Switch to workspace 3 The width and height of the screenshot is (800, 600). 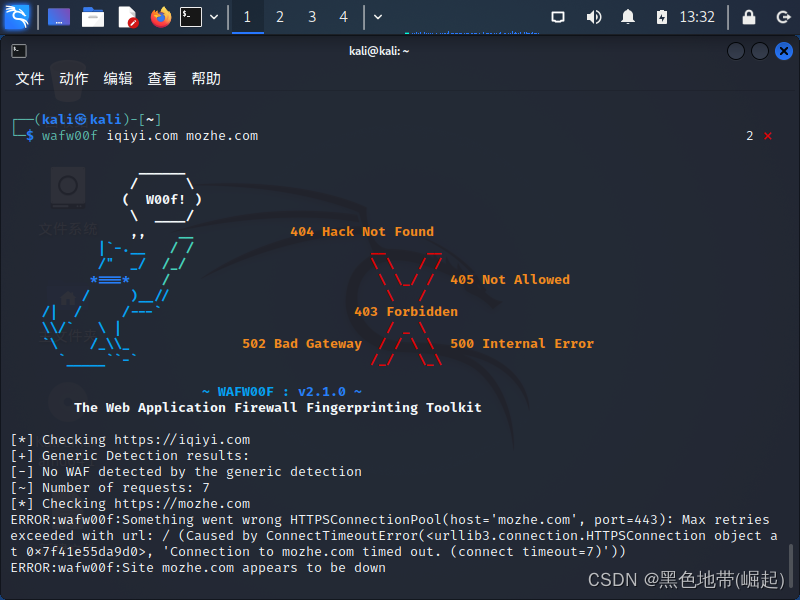tap(312, 17)
